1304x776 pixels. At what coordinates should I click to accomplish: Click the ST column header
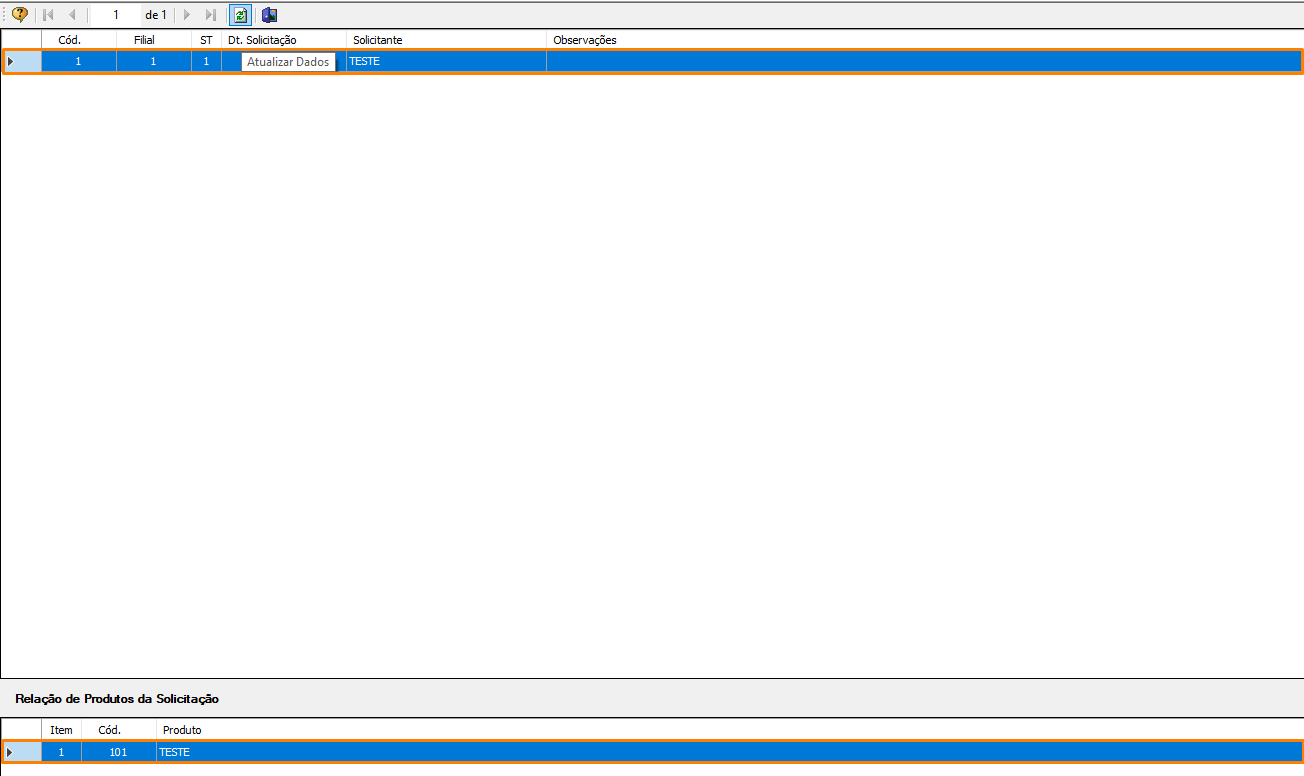coord(206,40)
